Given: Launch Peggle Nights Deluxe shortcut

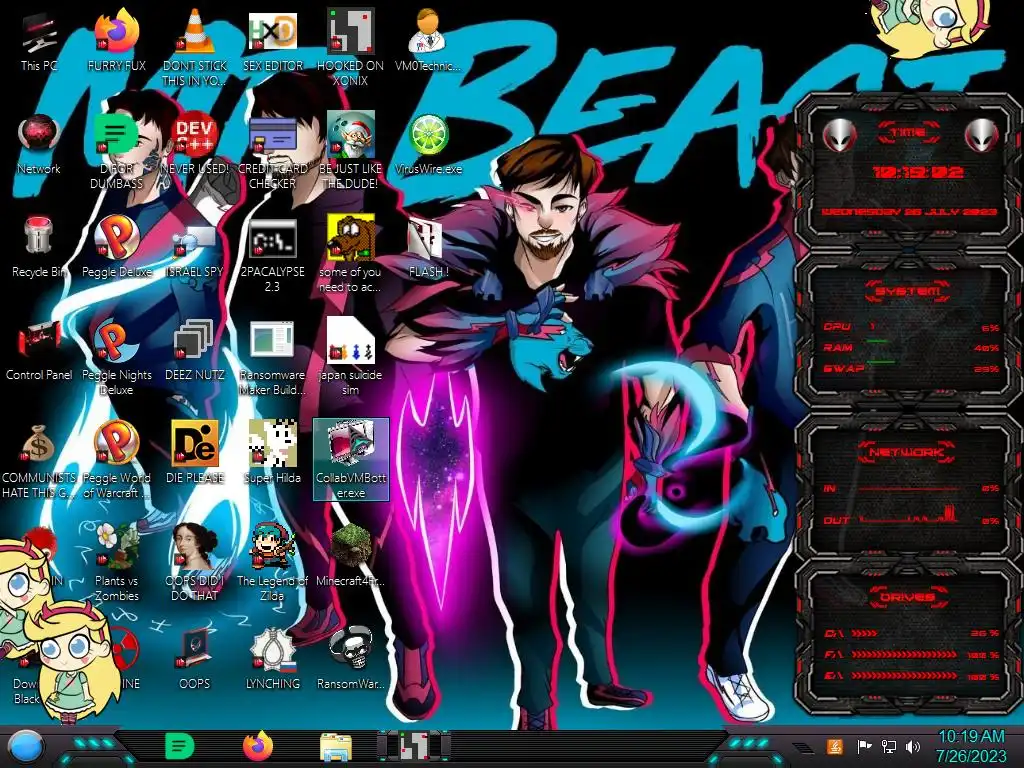Looking at the screenshot, I should coord(117,358).
